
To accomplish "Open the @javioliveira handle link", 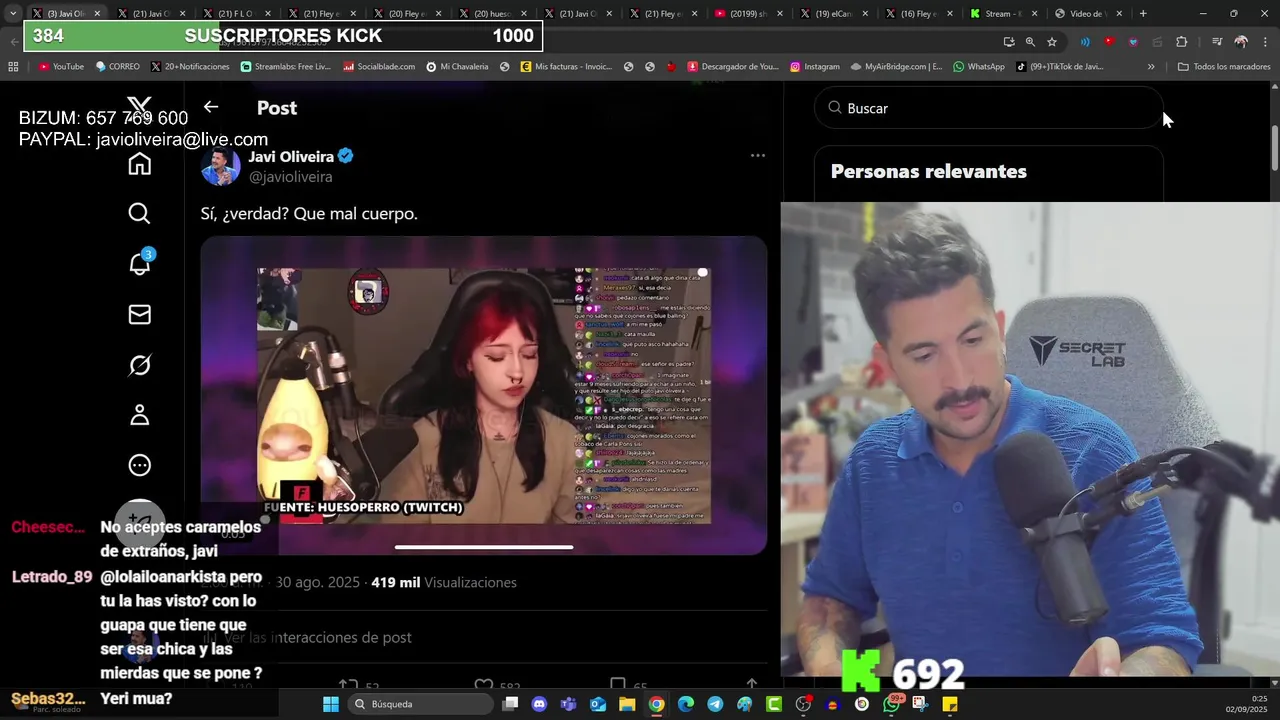I will pos(290,177).
